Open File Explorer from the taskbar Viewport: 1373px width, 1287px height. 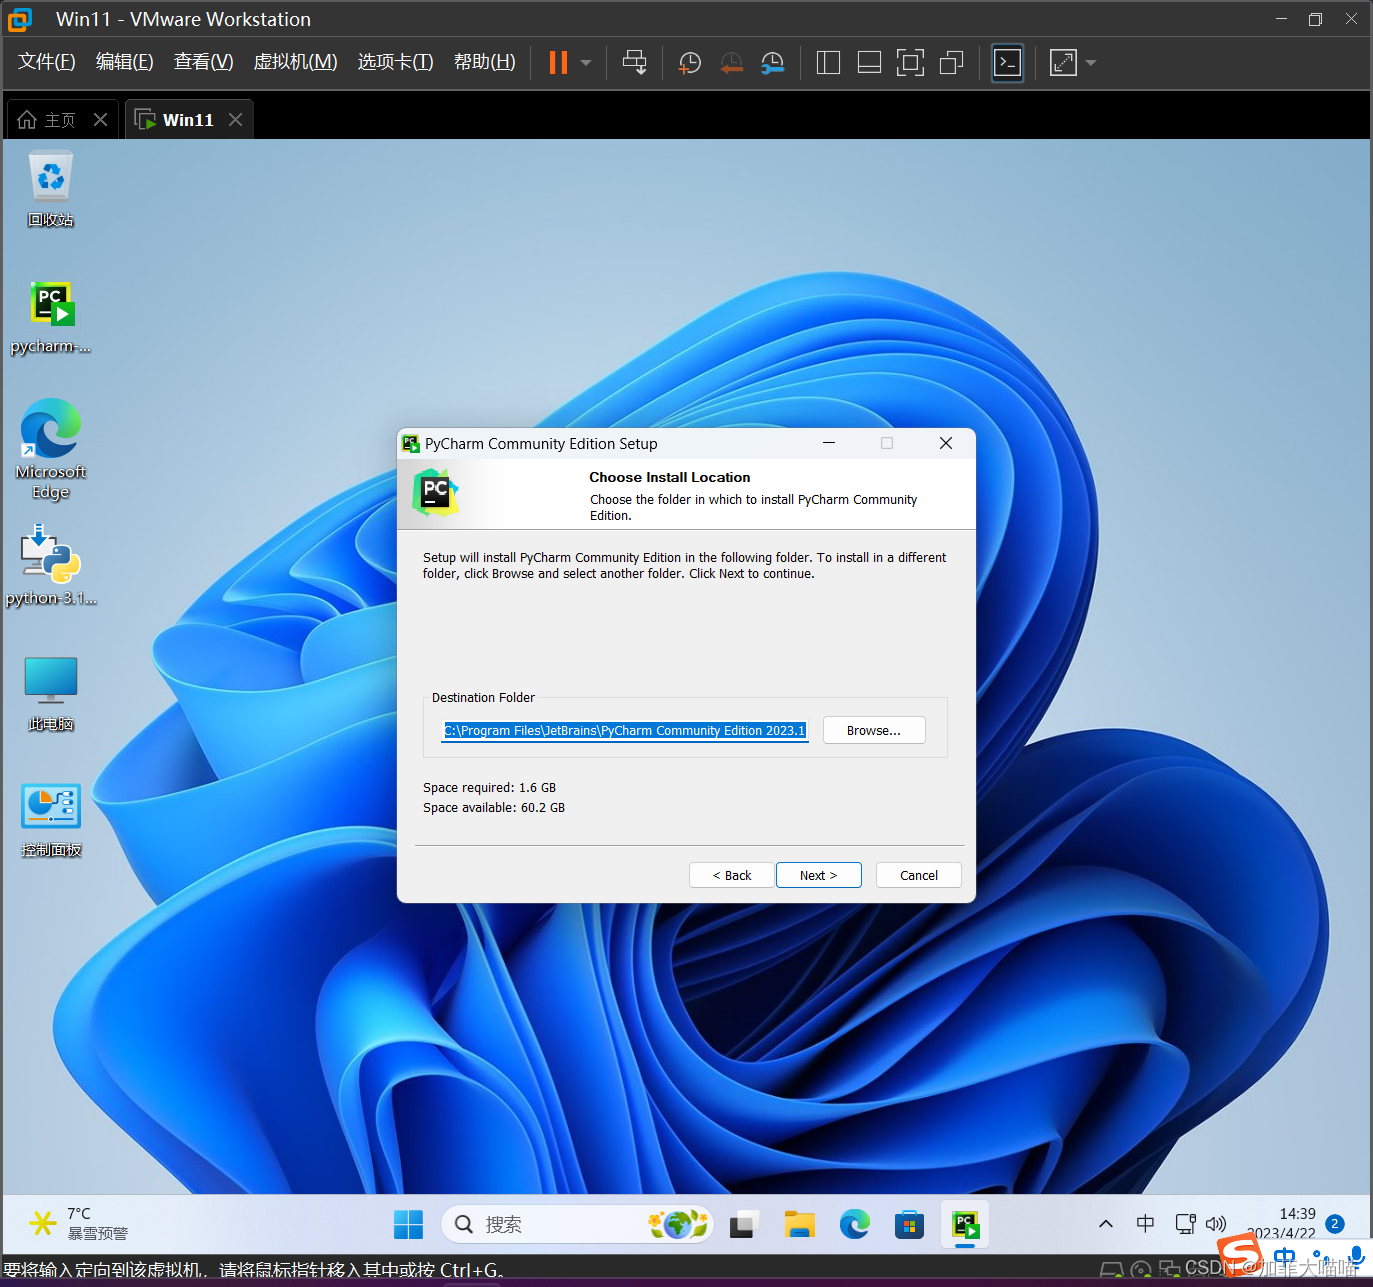coord(800,1224)
